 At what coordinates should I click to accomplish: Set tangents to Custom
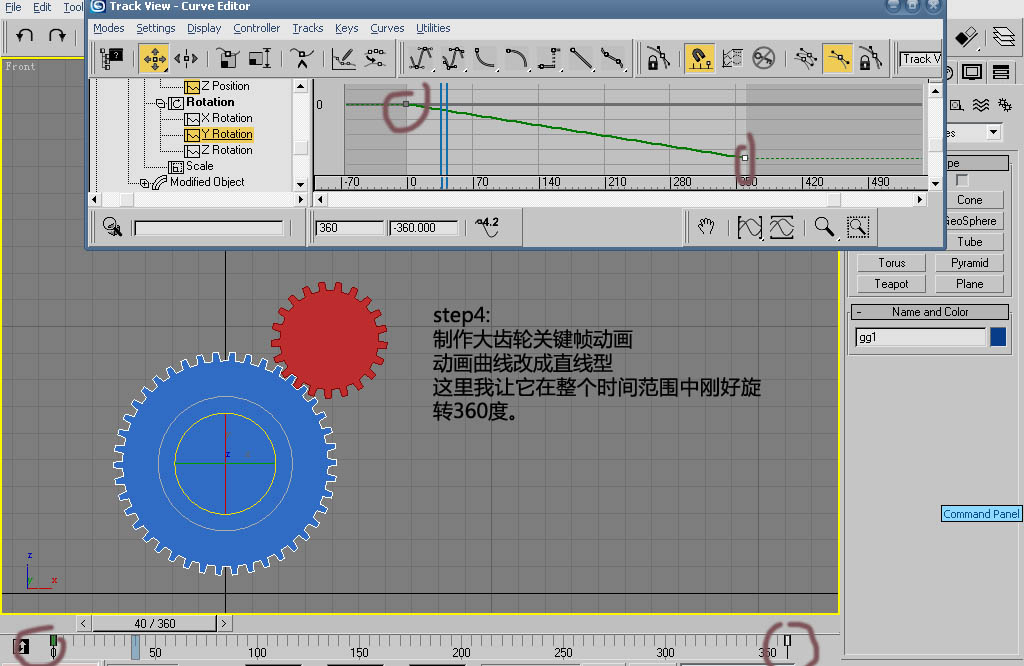[453, 59]
